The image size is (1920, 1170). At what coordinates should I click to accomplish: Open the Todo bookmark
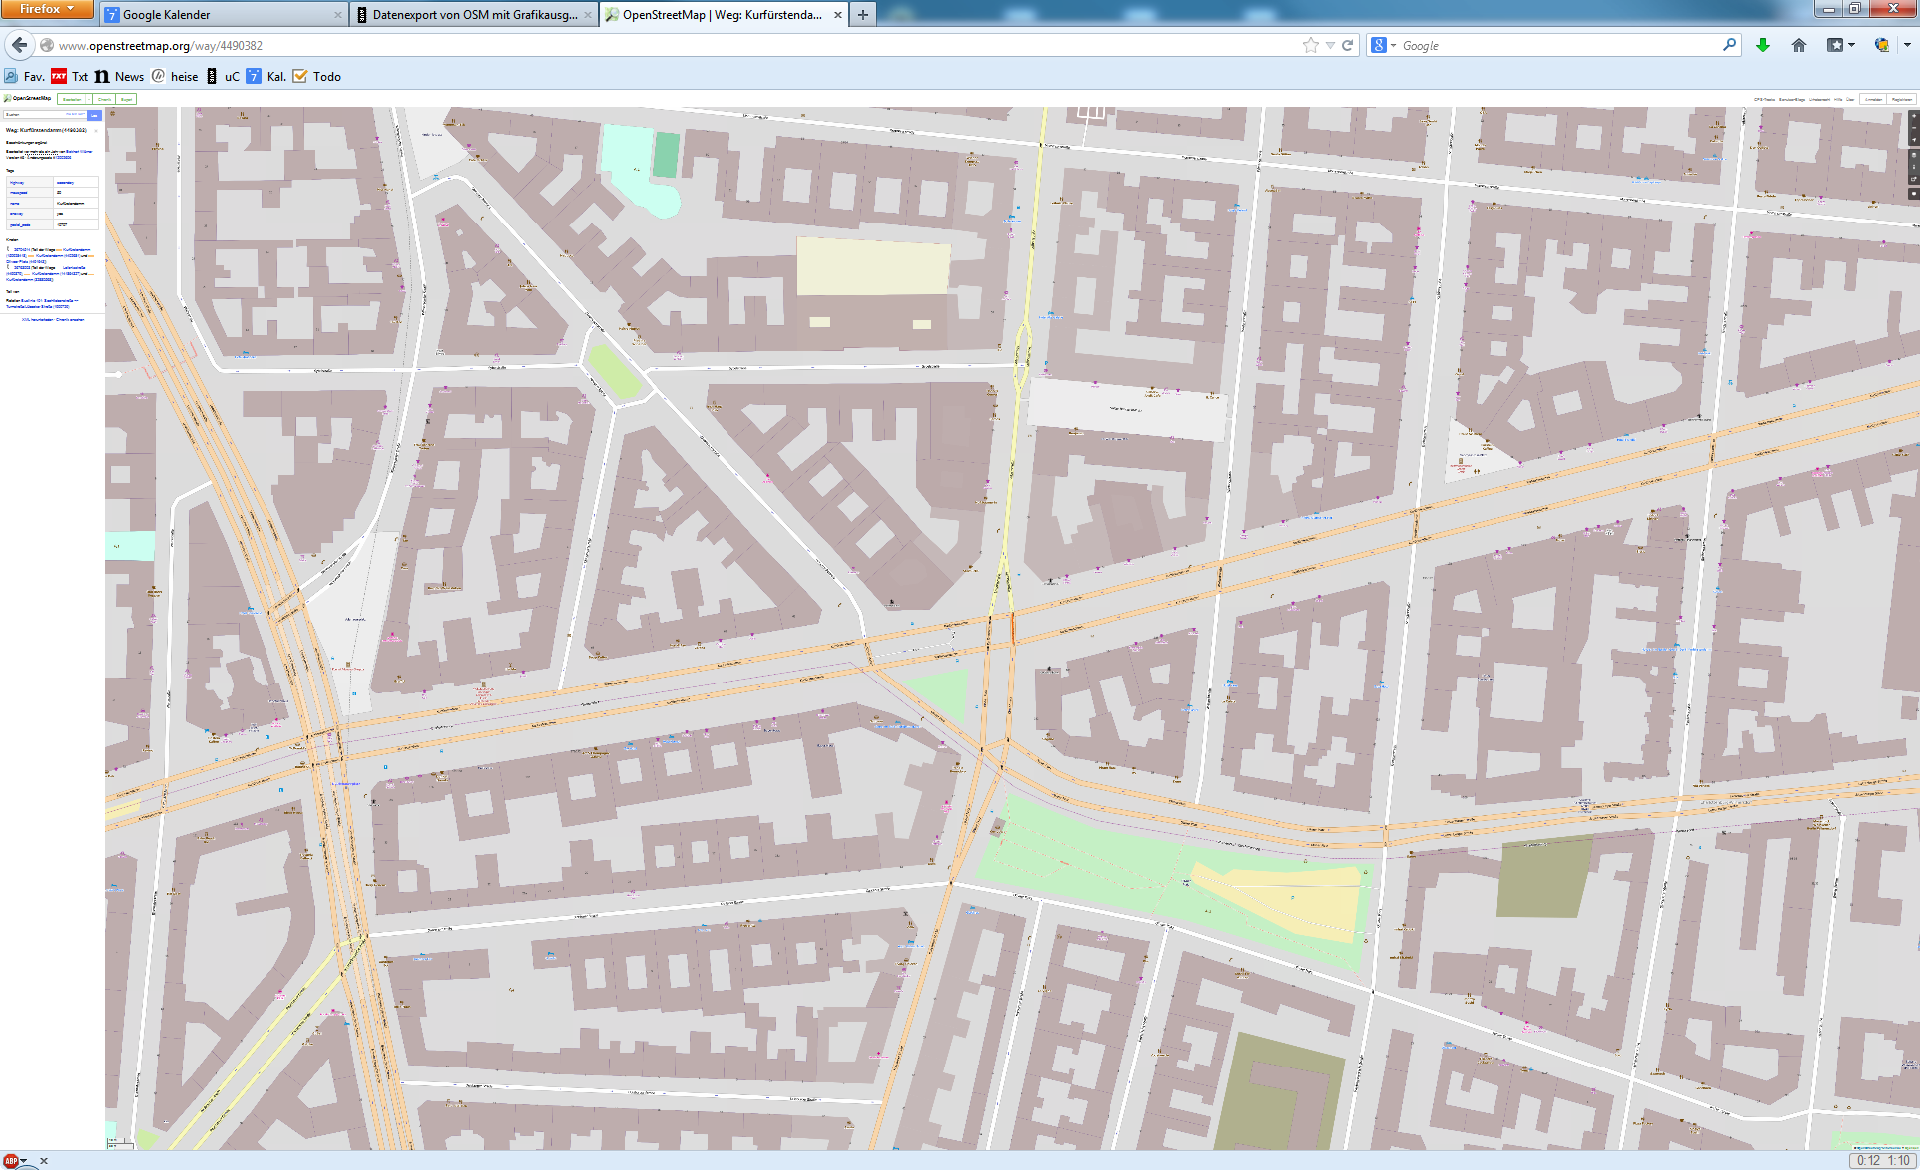[317, 76]
